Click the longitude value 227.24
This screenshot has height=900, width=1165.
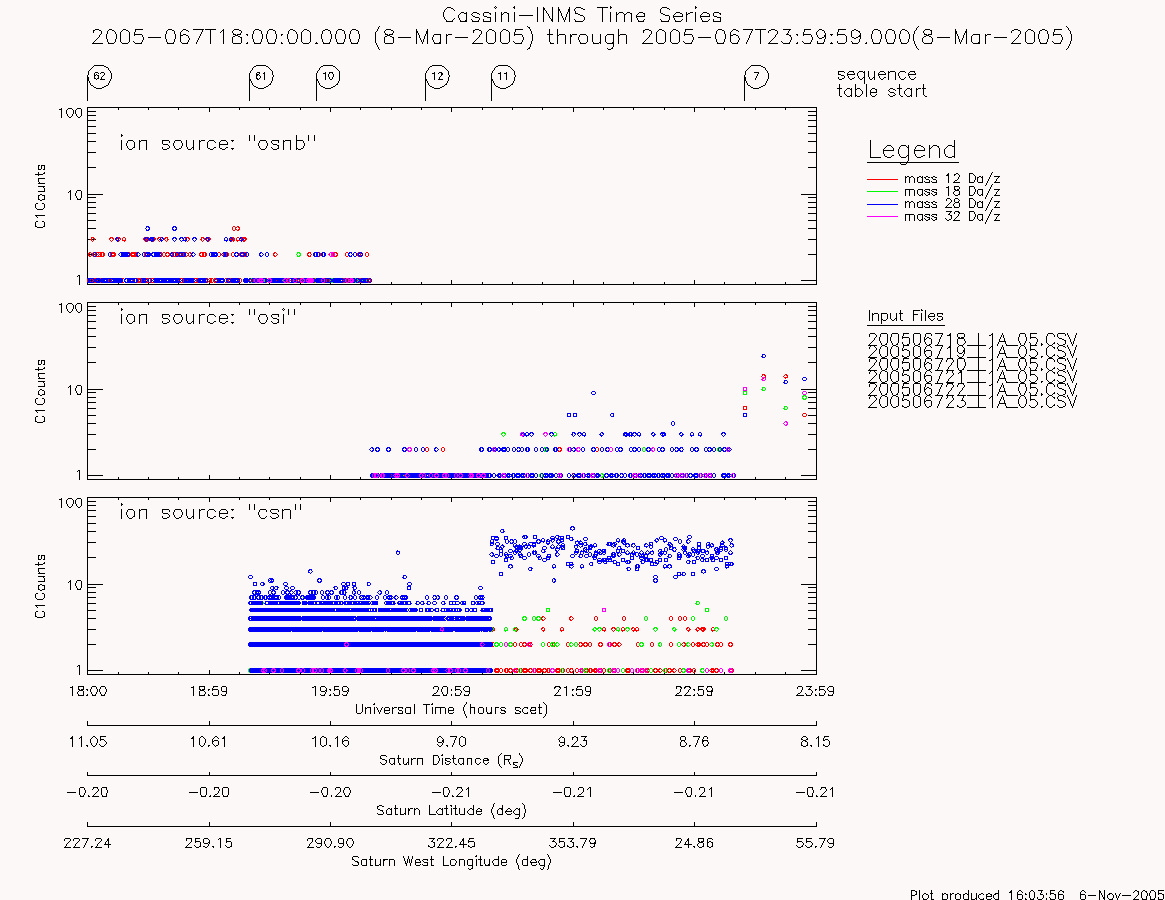[88, 844]
